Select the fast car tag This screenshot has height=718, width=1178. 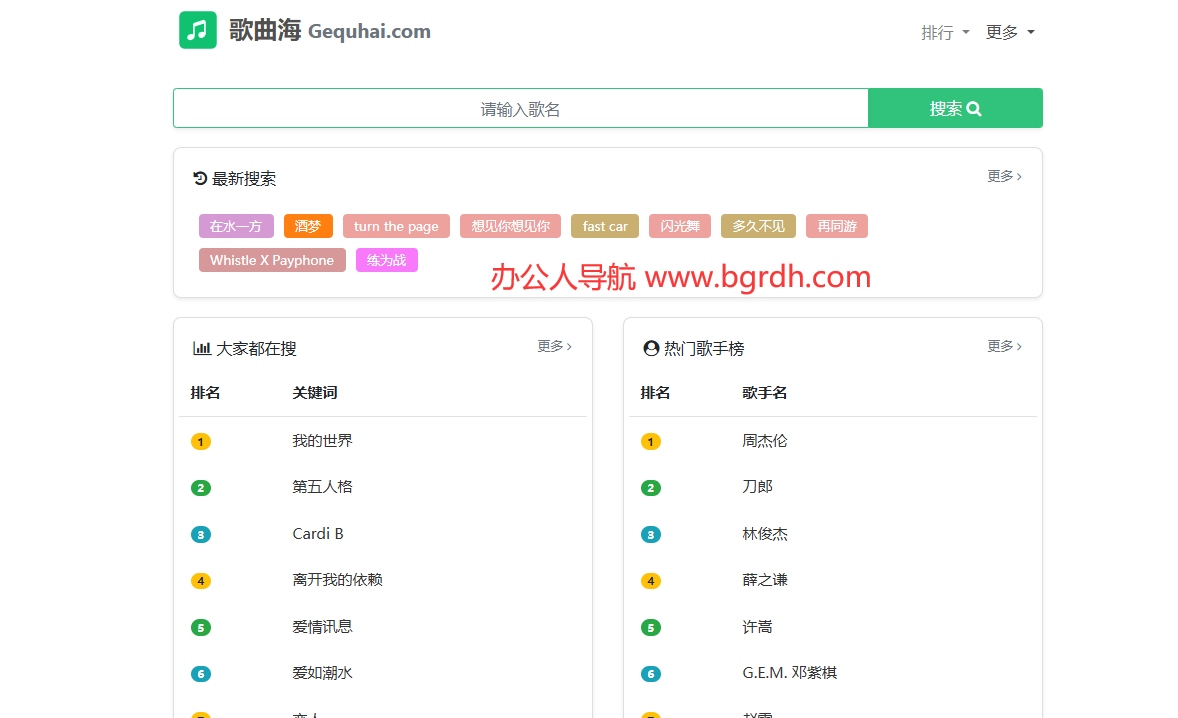click(605, 226)
